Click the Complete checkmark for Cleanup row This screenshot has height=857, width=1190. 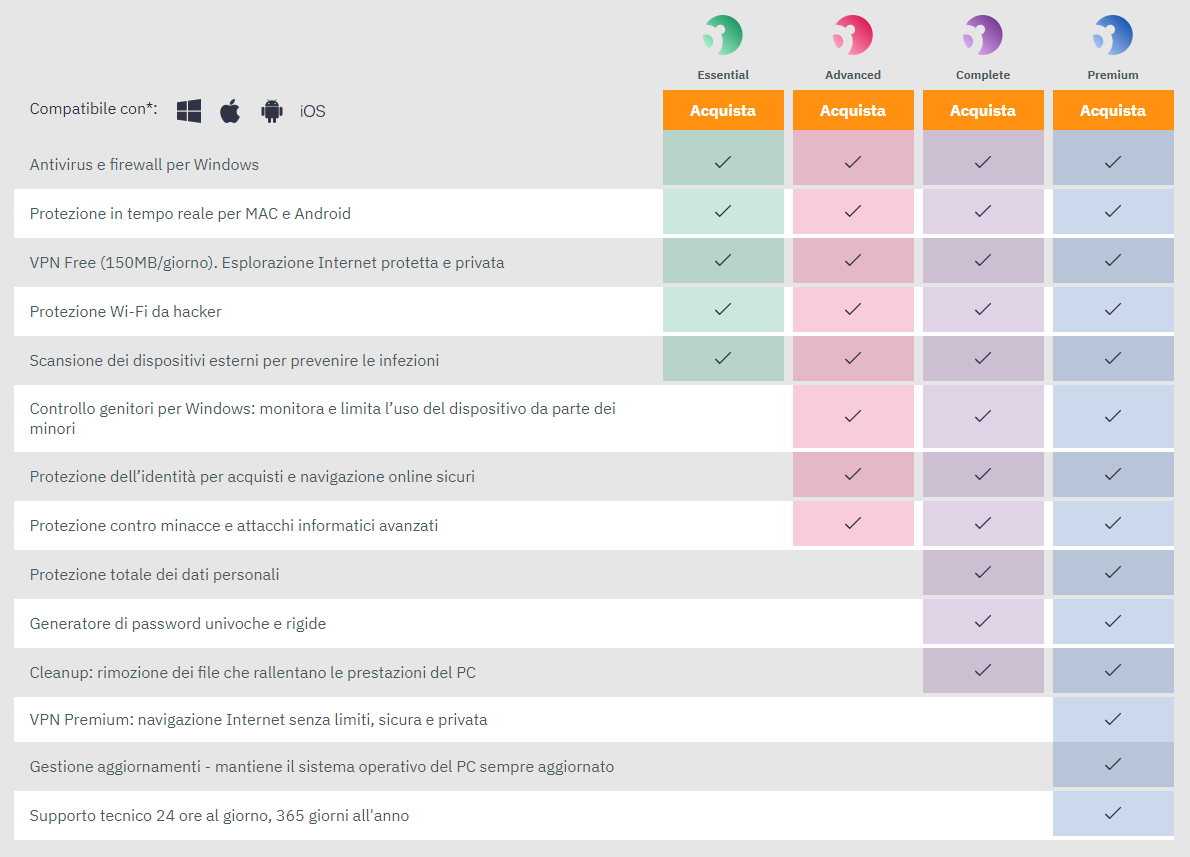pos(983,670)
